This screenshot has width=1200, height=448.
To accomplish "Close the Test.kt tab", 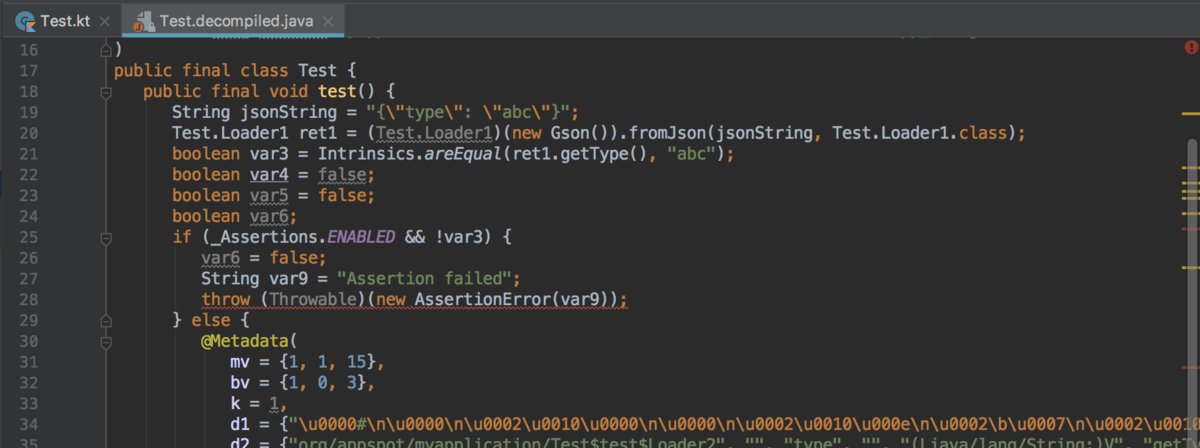I will (x=105, y=20).
